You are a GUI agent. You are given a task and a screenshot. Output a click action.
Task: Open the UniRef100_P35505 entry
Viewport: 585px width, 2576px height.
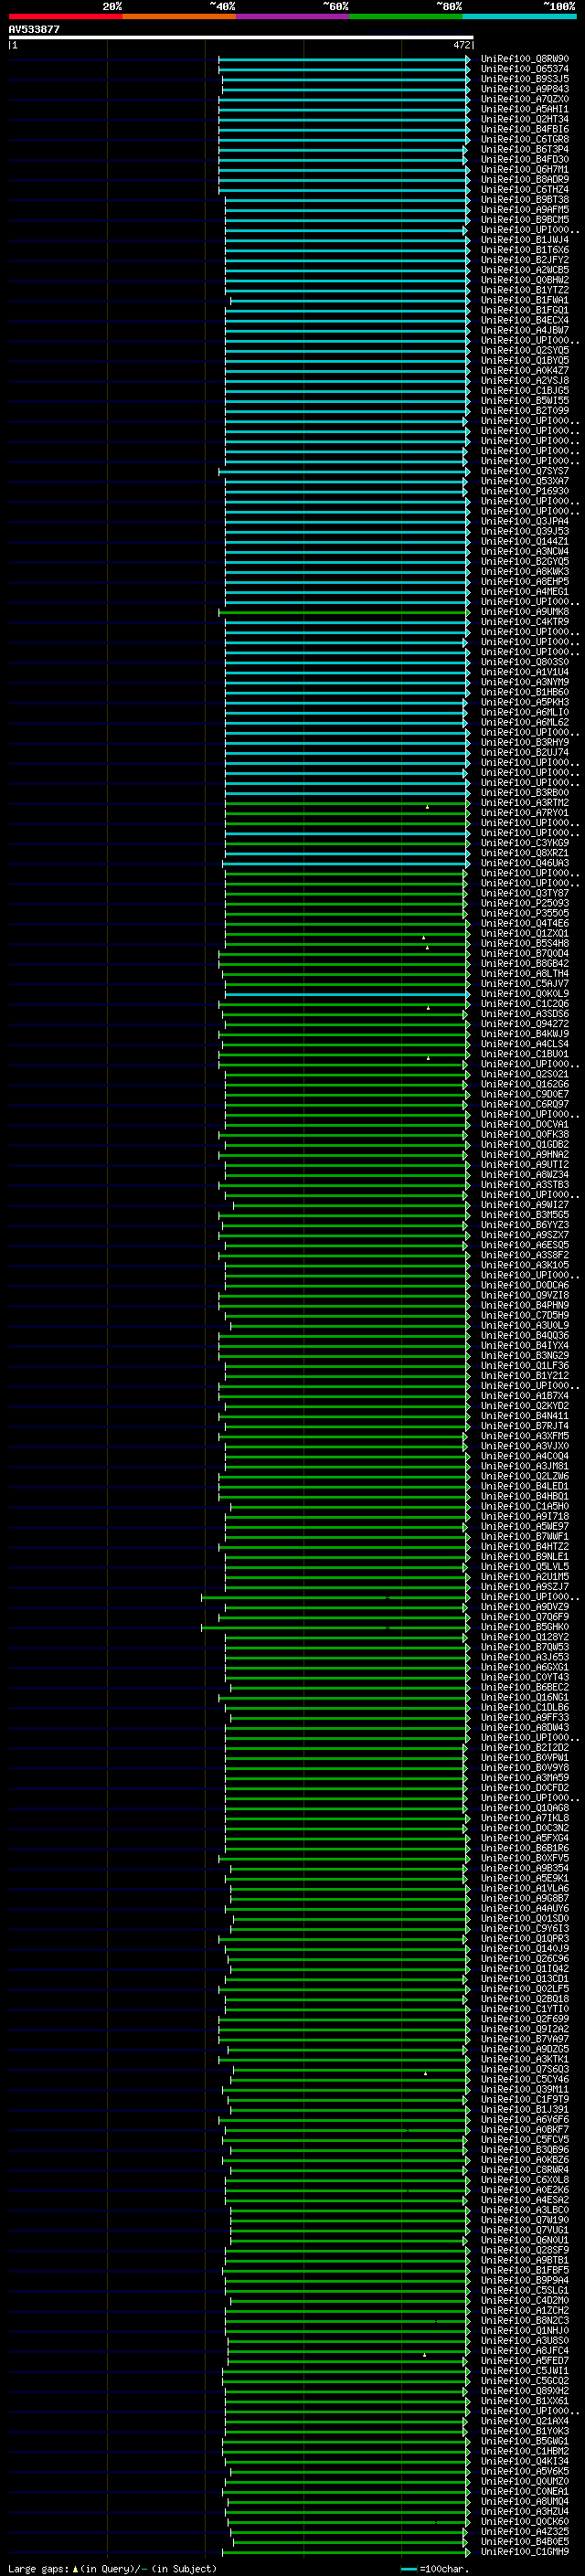524,913
